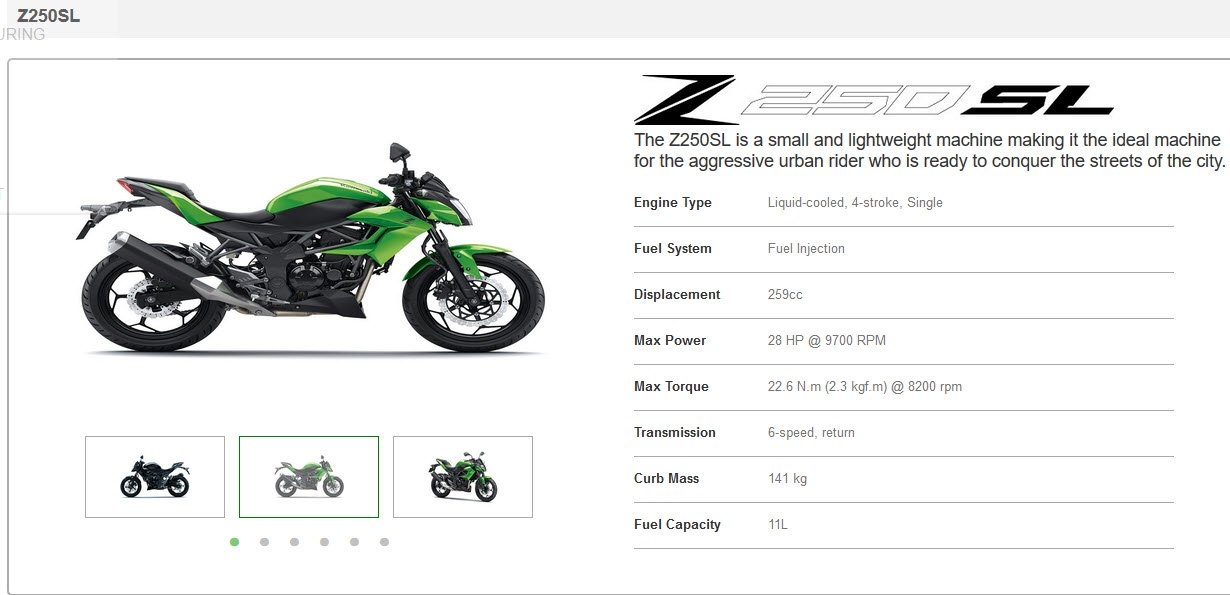Viewport: 1230px width, 595px height.
Task: Click the Z250SL stylized logo
Action: pos(874,100)
